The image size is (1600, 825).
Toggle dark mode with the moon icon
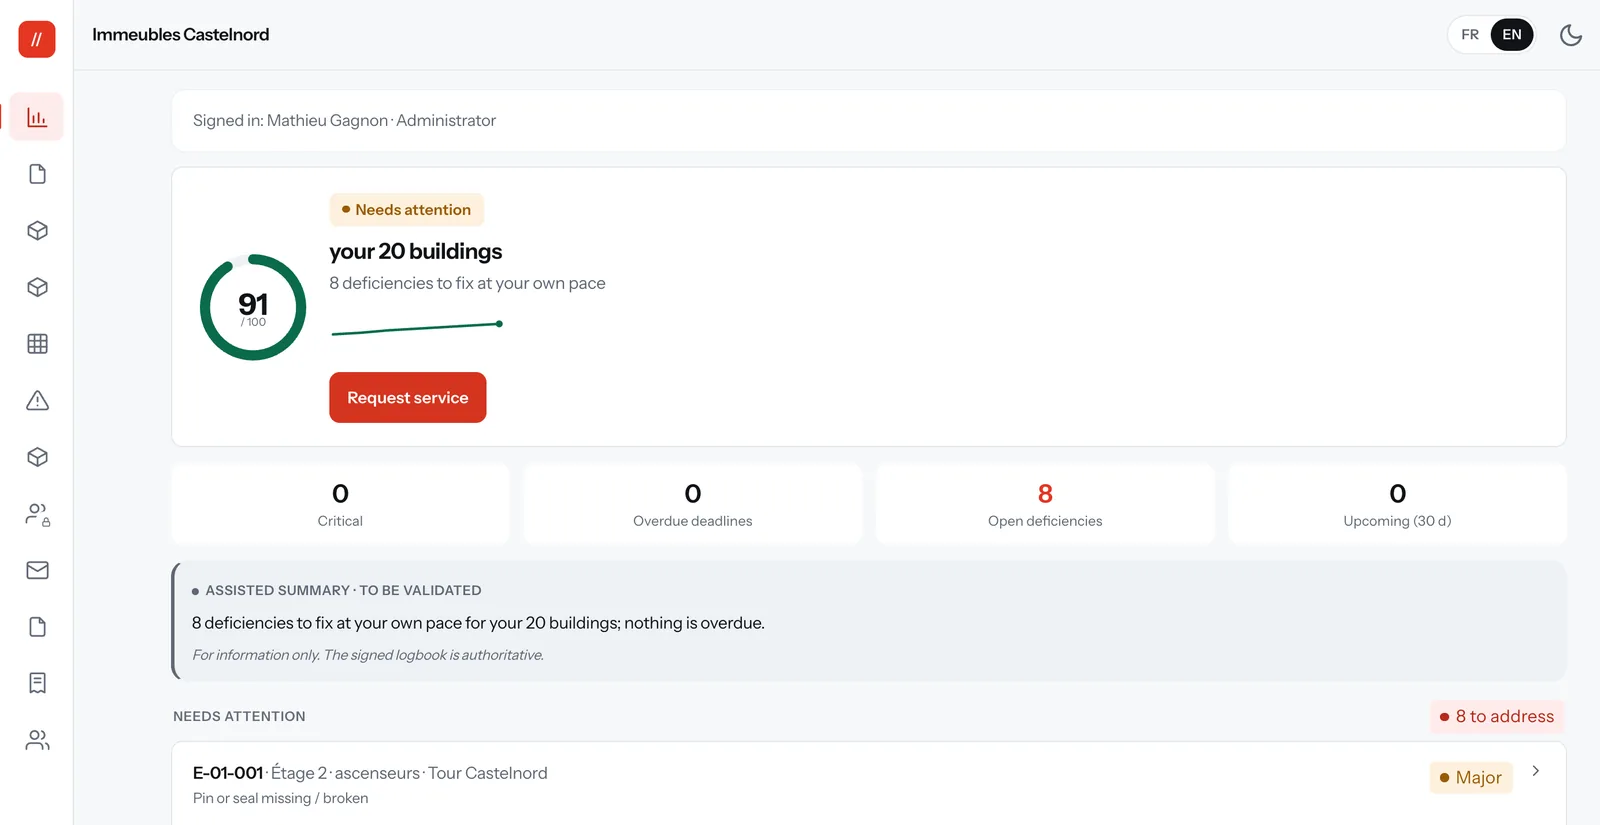tap(1571, 35)
